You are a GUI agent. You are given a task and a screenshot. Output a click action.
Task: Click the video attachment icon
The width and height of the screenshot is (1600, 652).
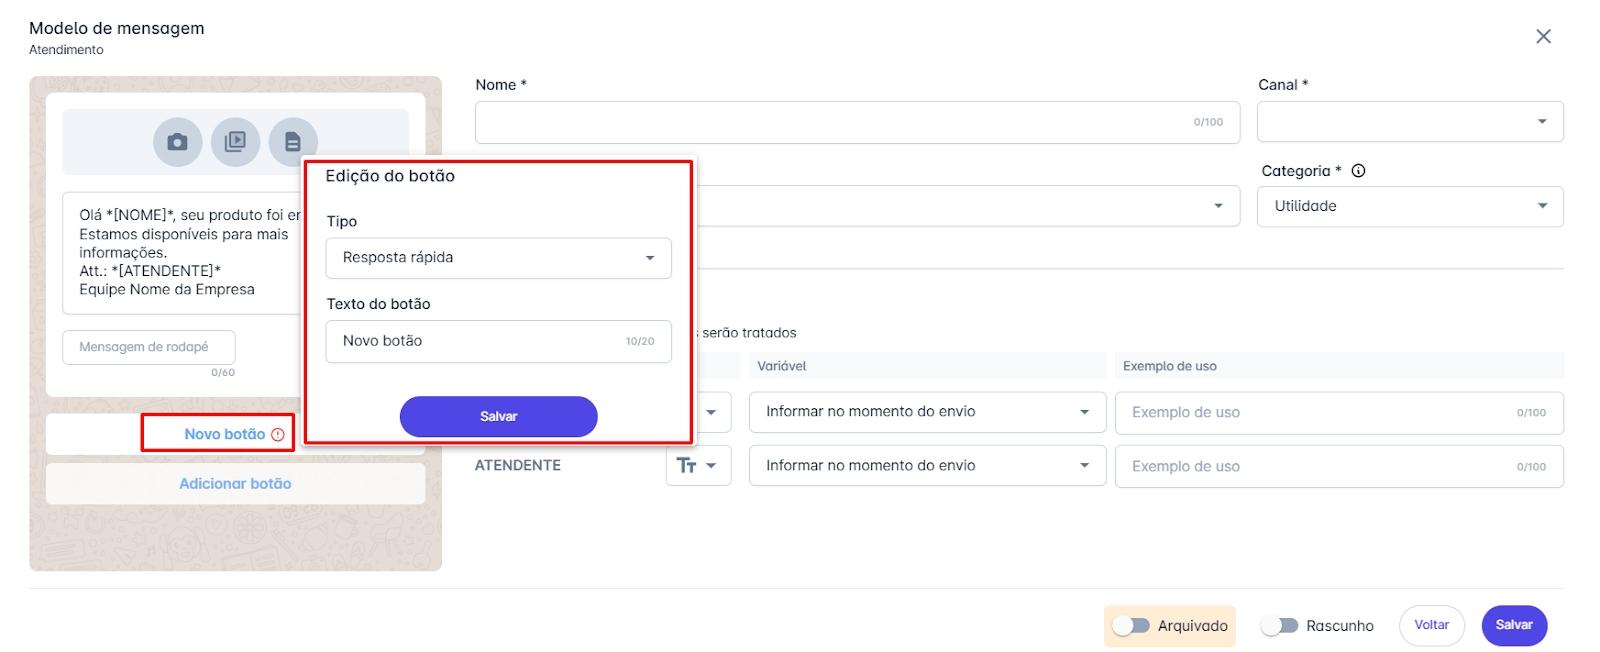[235, 142]
